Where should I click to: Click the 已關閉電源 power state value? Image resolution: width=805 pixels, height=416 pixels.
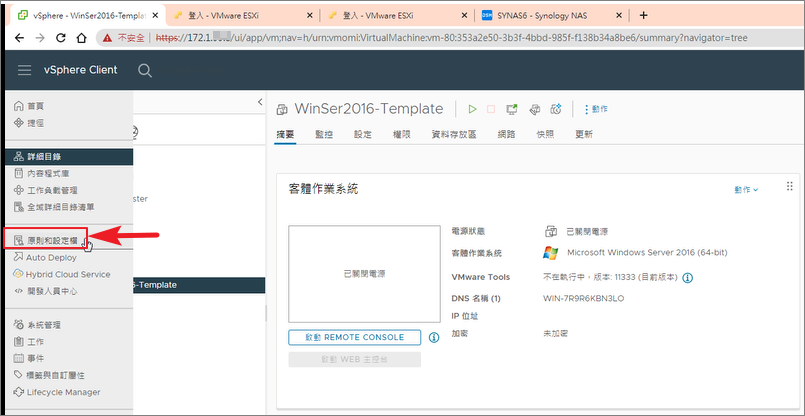[x=587, y=232]
